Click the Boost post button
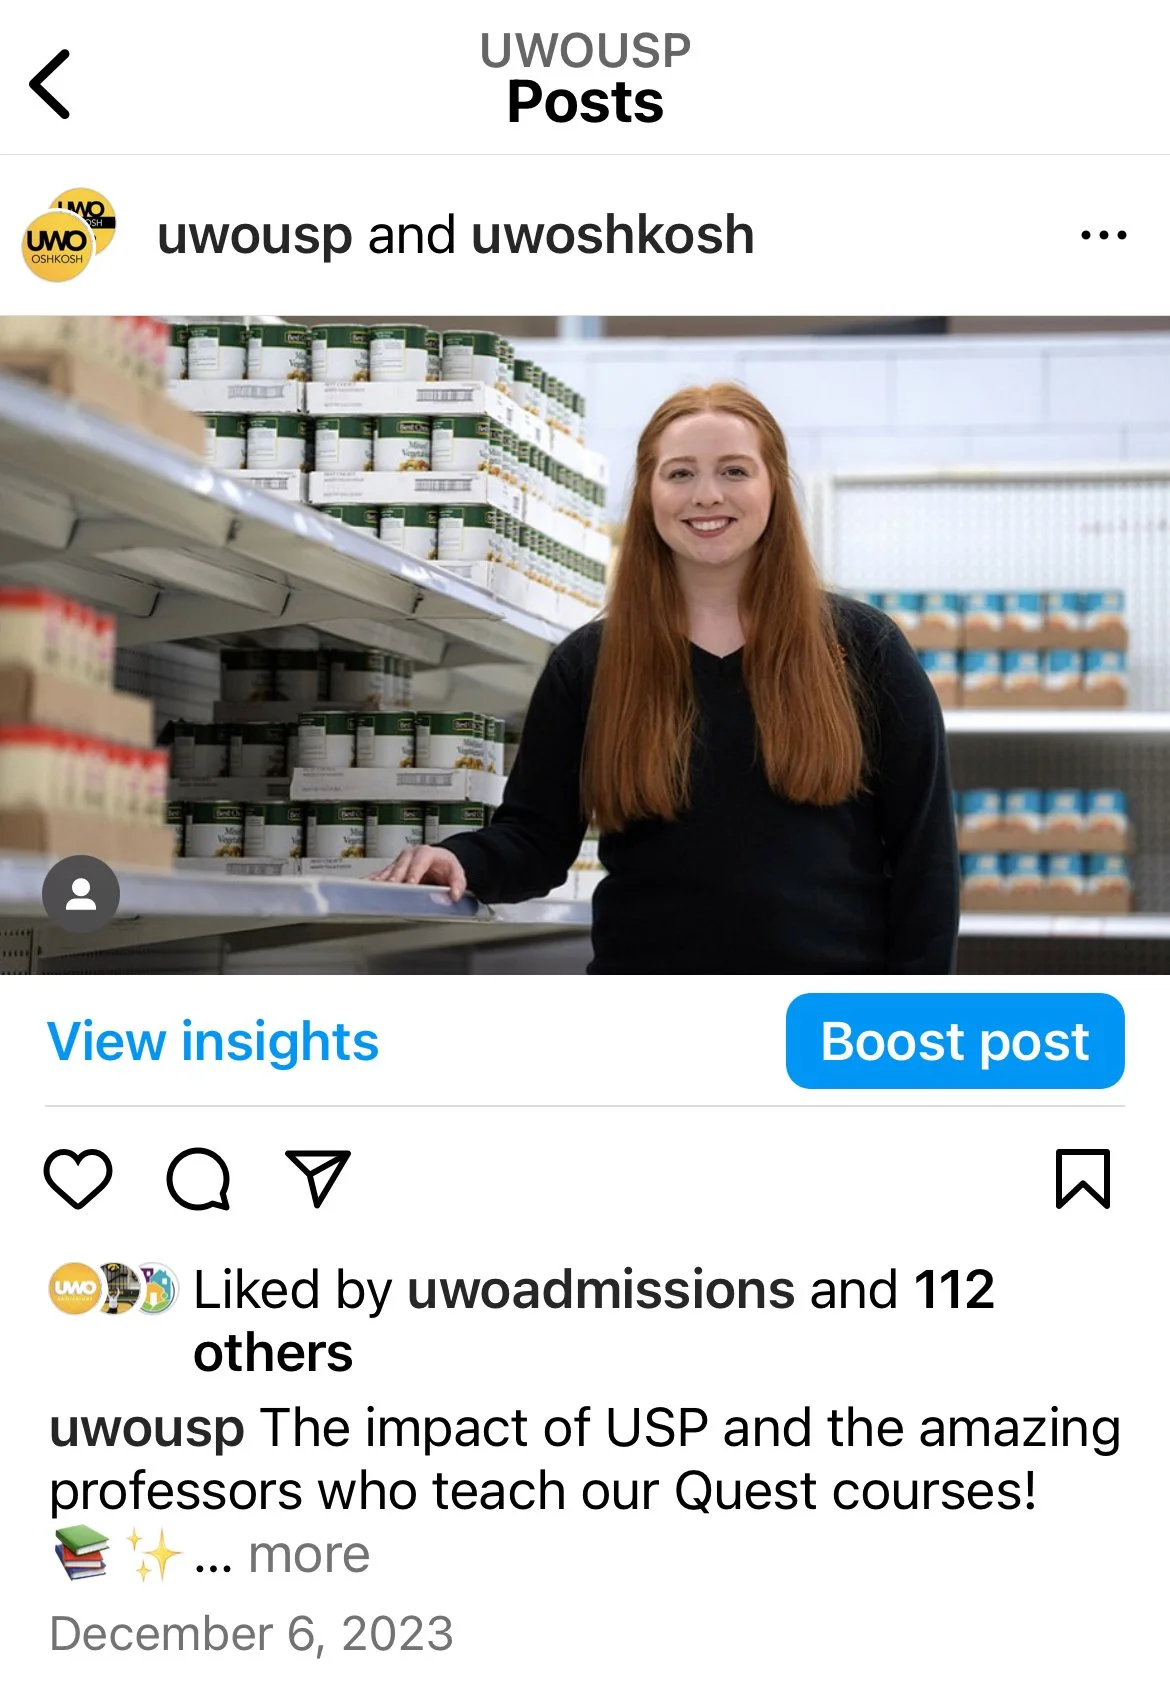The image size is (1170, 1681). point(955,1041)
